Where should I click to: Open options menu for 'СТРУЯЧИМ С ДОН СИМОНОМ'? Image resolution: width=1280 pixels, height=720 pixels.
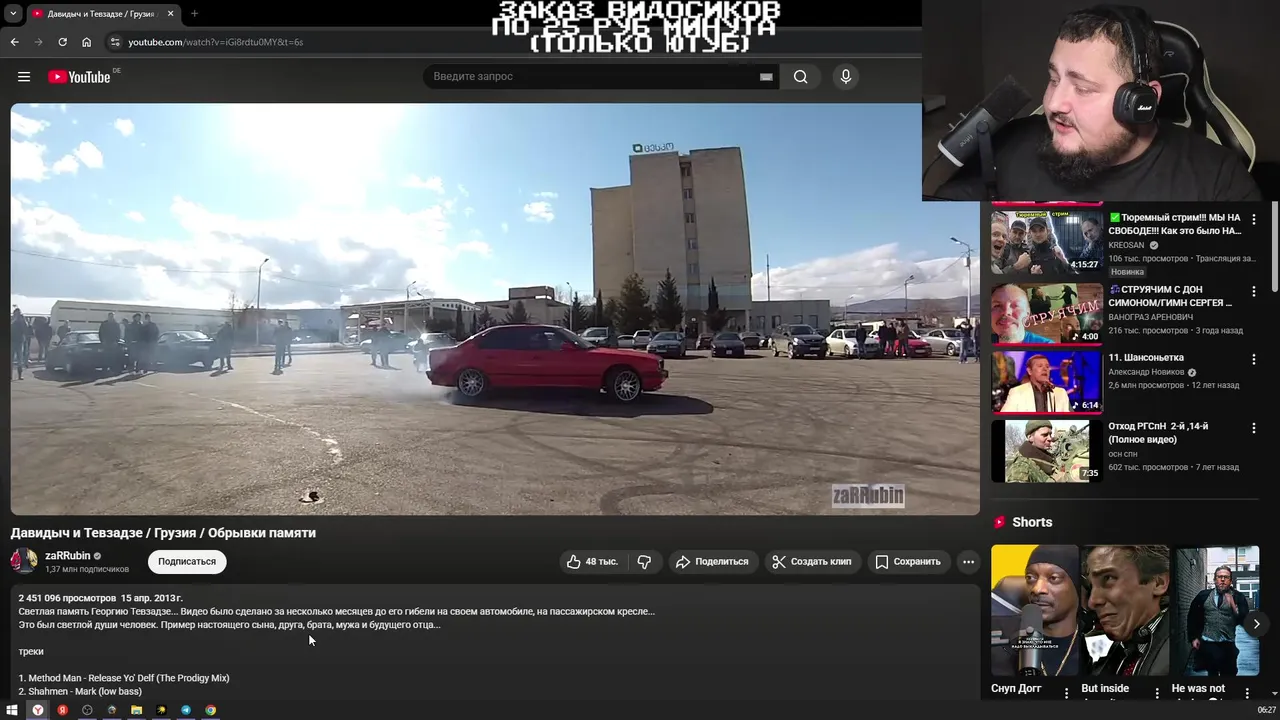click(1254, 291)
